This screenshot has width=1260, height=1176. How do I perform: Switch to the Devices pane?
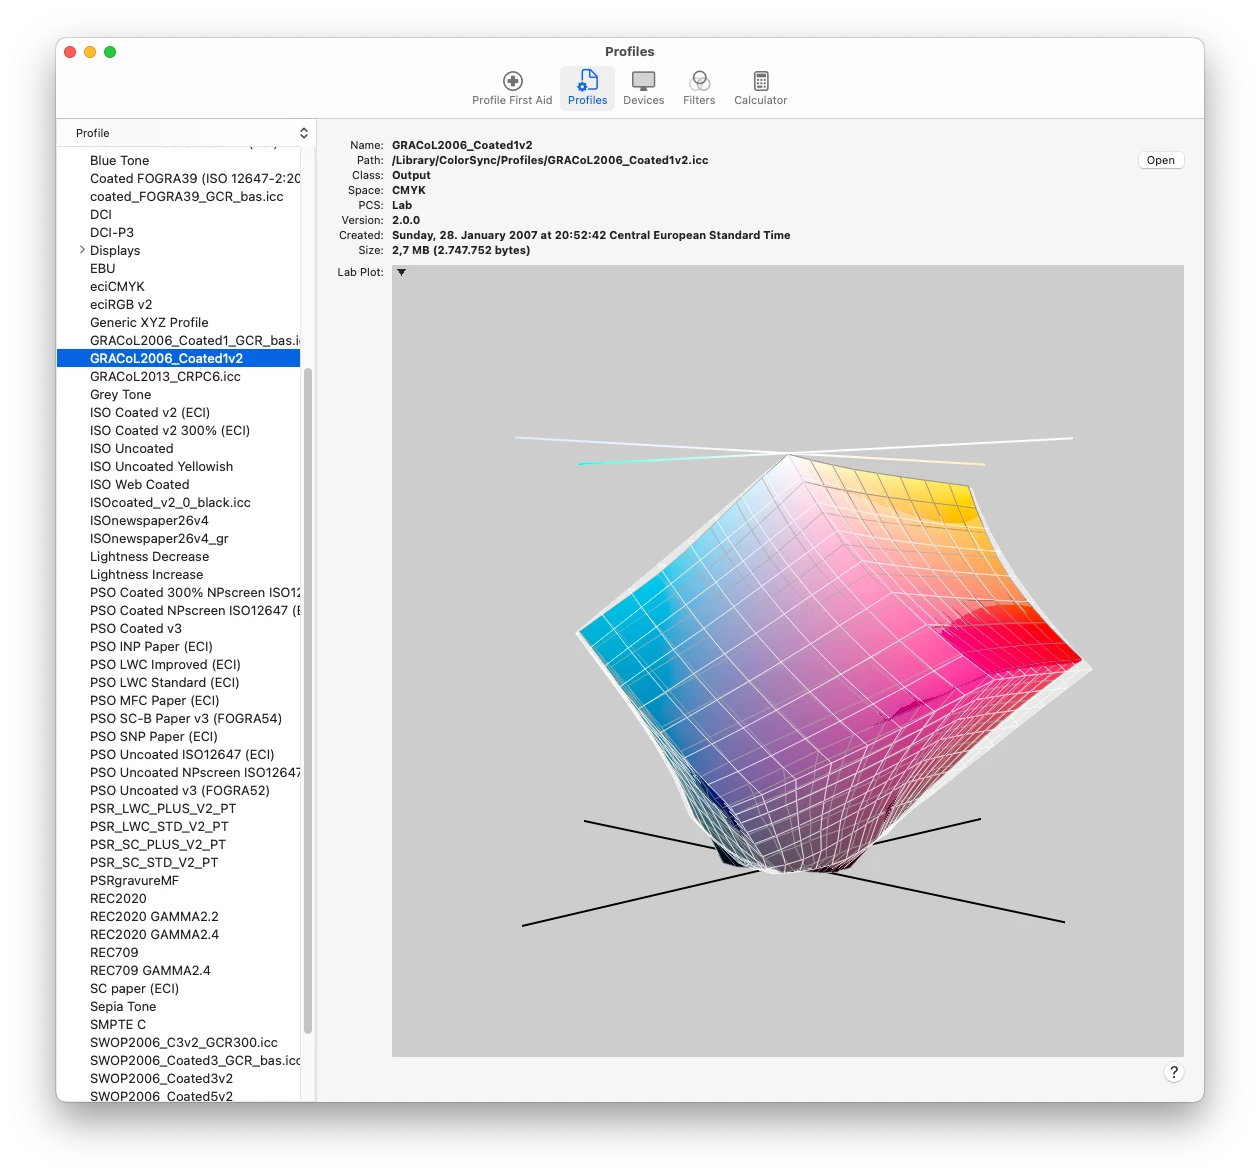[x=644, y=88]
